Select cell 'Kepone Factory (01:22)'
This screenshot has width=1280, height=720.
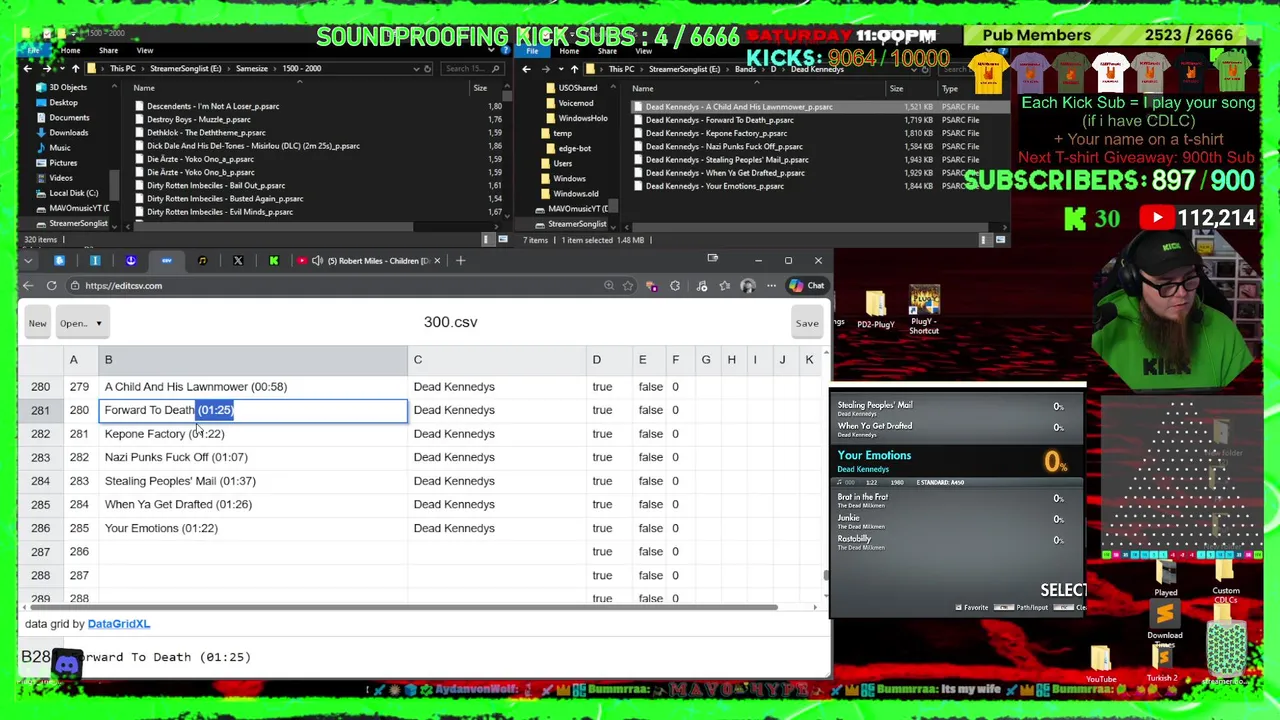point(252,434)
